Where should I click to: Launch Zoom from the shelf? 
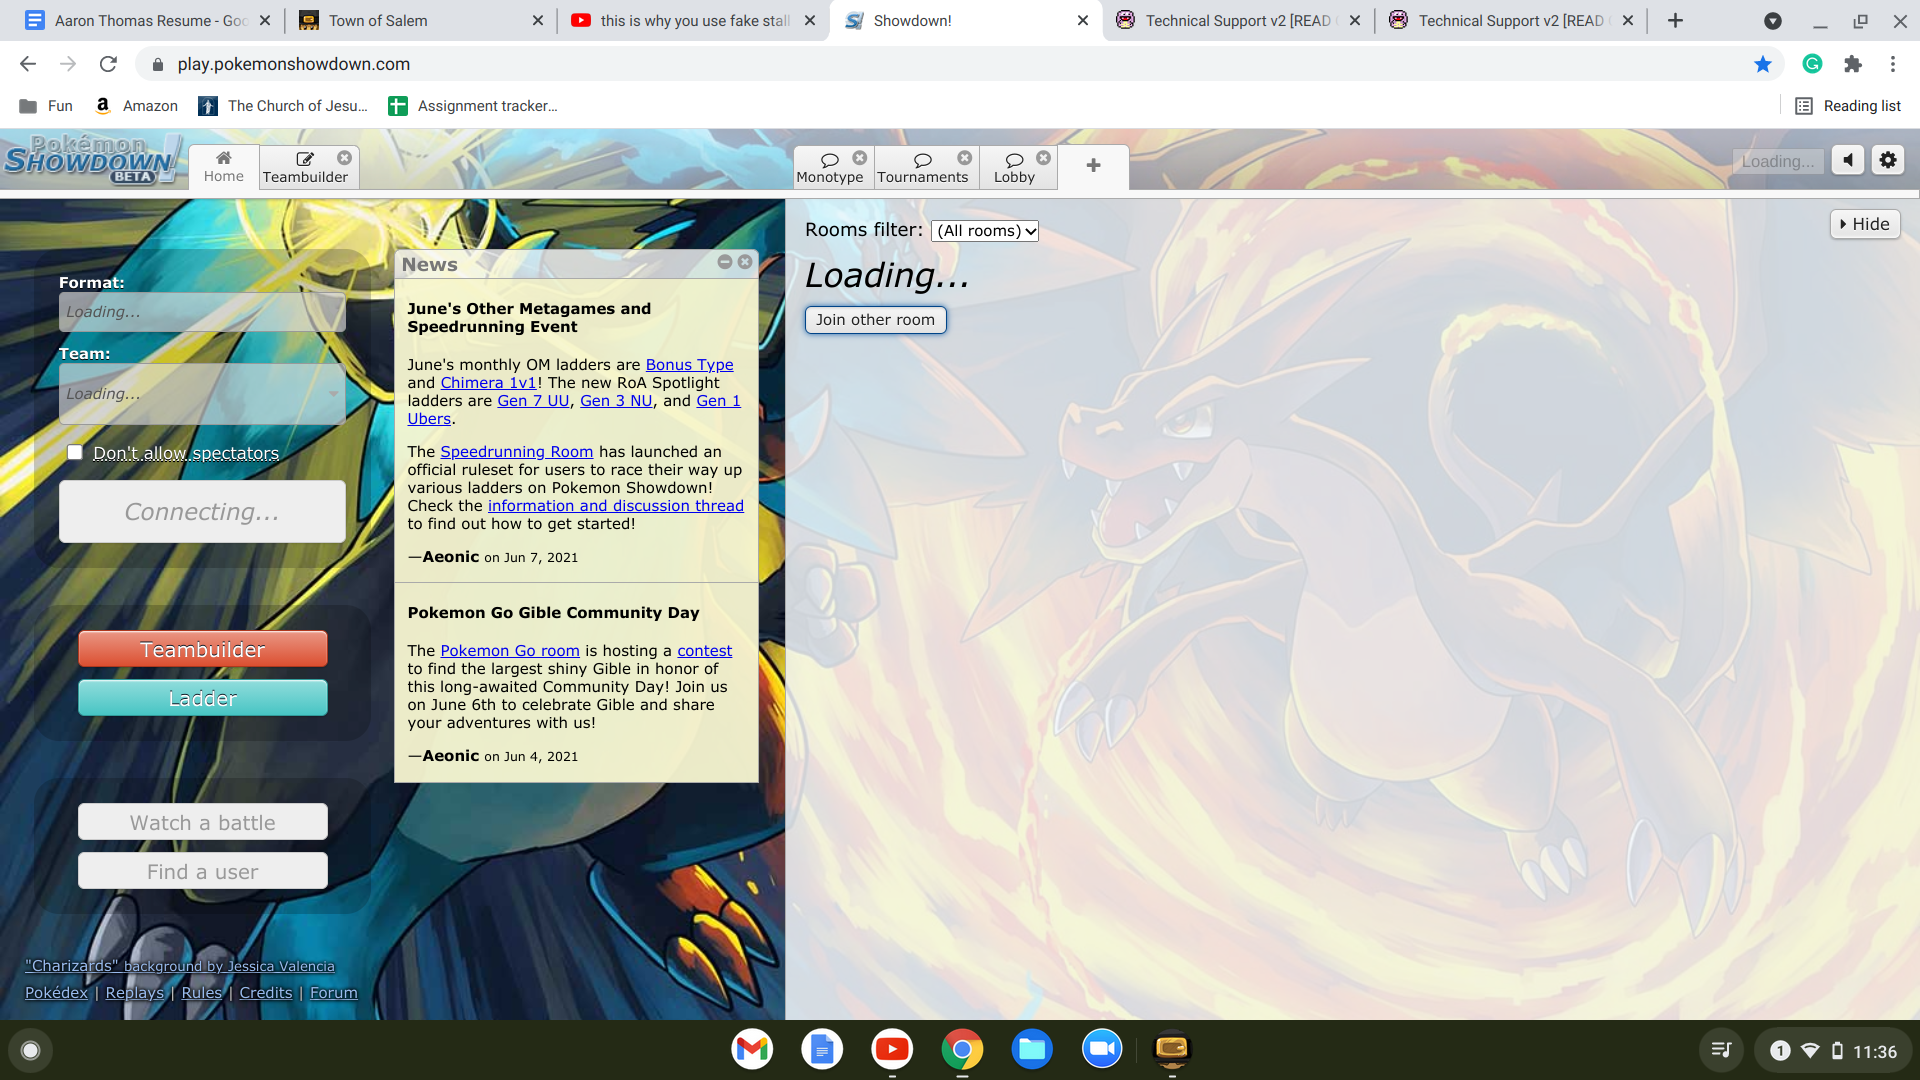tap(1102, 1049)
